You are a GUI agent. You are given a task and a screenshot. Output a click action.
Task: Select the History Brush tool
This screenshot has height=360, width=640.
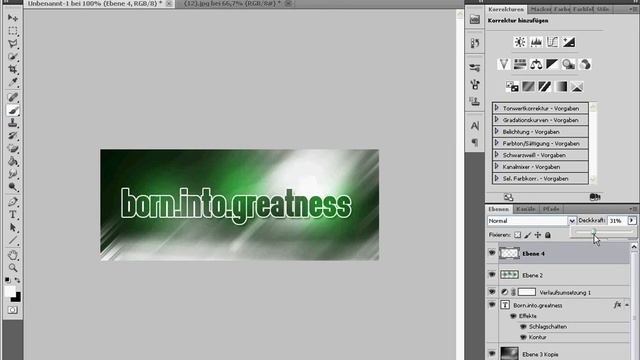(13, 136)
